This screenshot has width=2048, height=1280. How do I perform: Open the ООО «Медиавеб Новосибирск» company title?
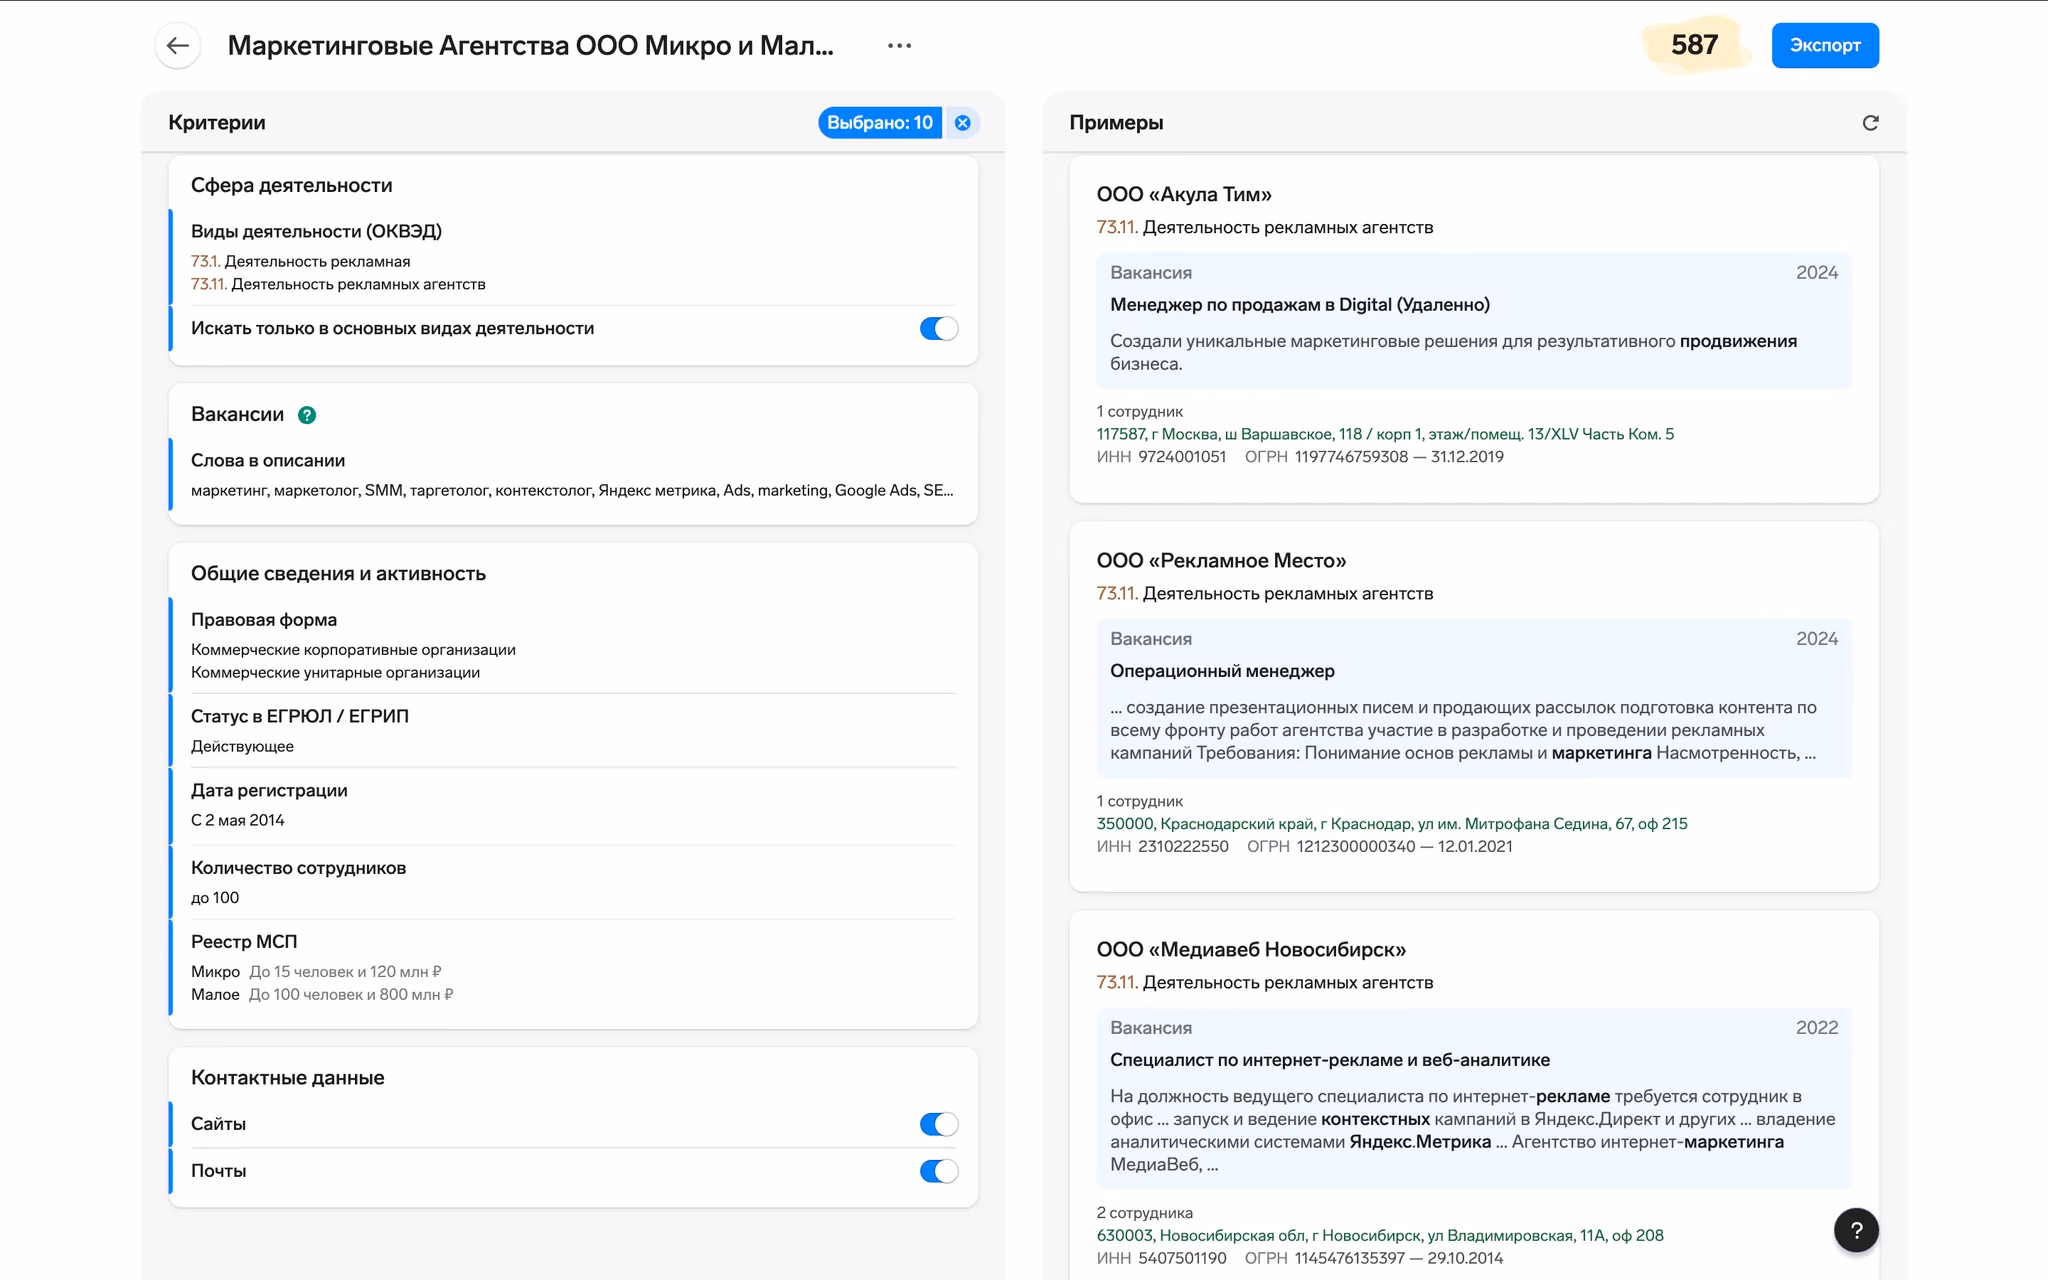(1251, 949)
